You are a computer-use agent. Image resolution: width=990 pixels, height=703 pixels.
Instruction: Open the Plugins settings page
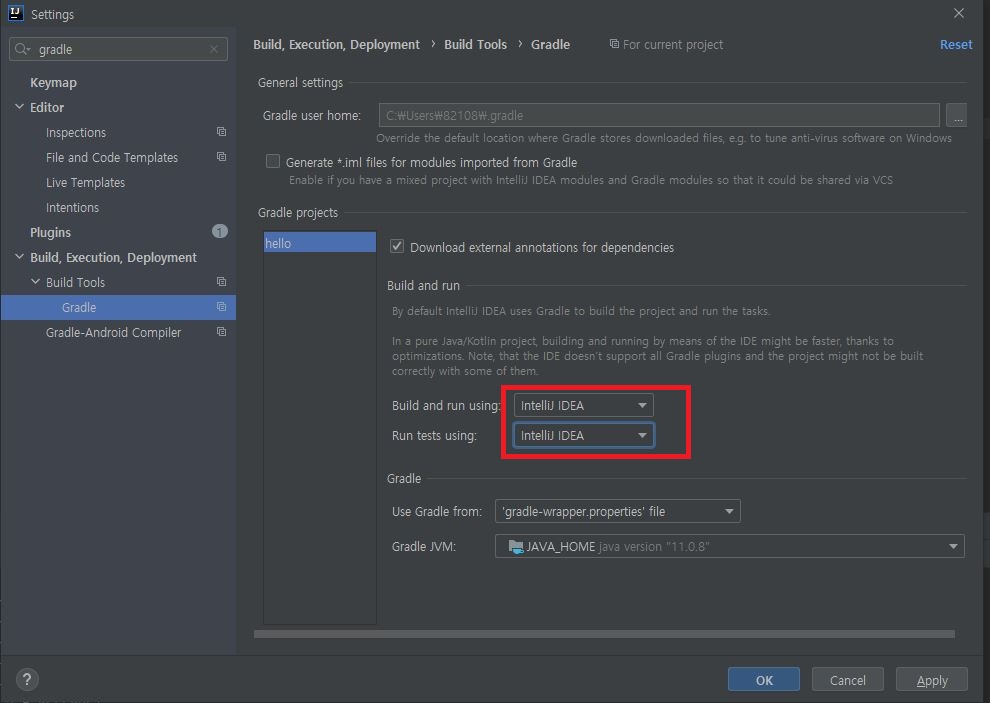(x=51, y=232)
